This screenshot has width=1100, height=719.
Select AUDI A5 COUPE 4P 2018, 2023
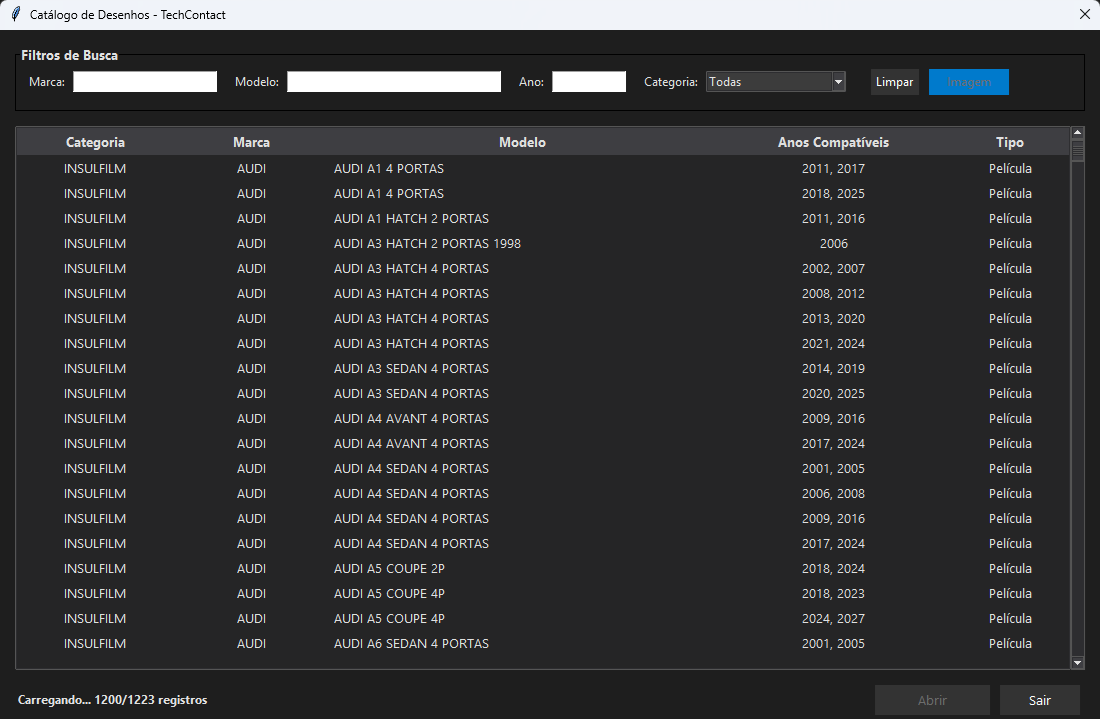click(x=543, y=594)
